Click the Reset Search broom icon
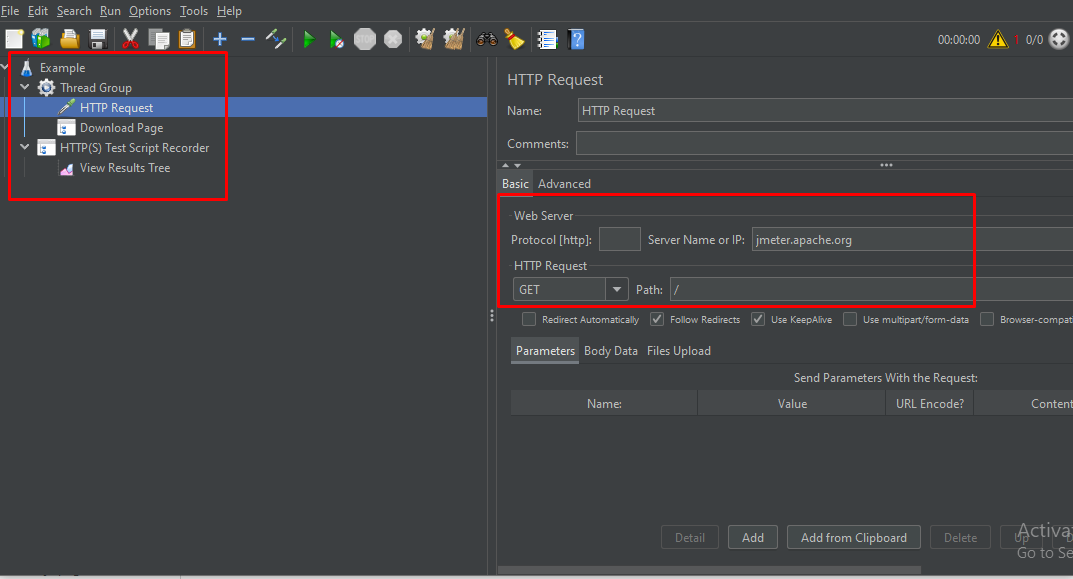Screen dimensions: 1073x579 tap(514, 39)
